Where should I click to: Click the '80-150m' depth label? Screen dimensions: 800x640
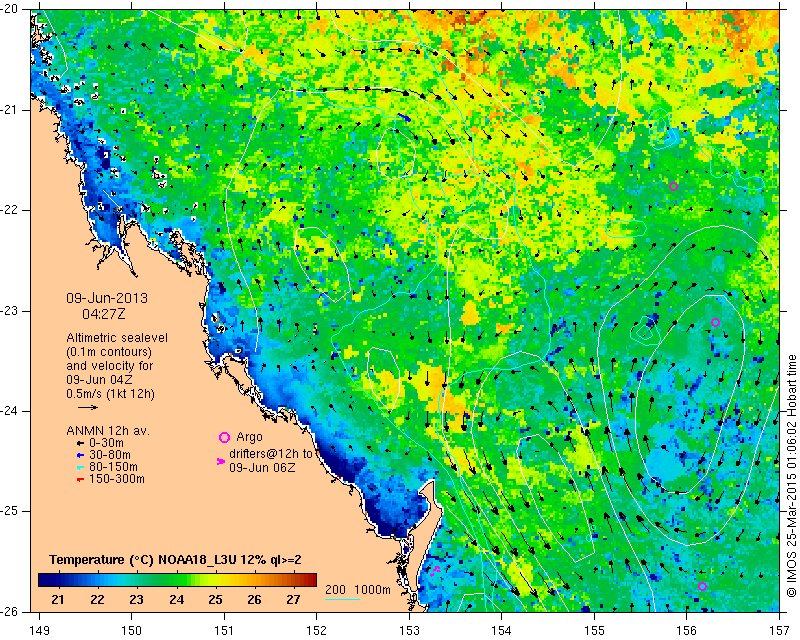tap(113, 467)
